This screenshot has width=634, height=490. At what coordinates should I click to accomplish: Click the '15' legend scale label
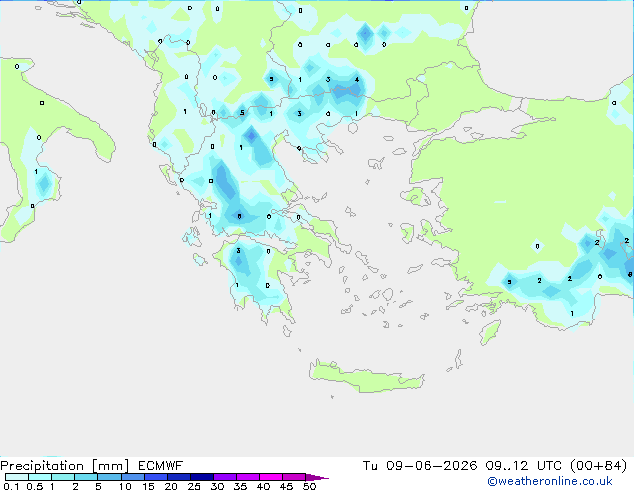point(148,486)
